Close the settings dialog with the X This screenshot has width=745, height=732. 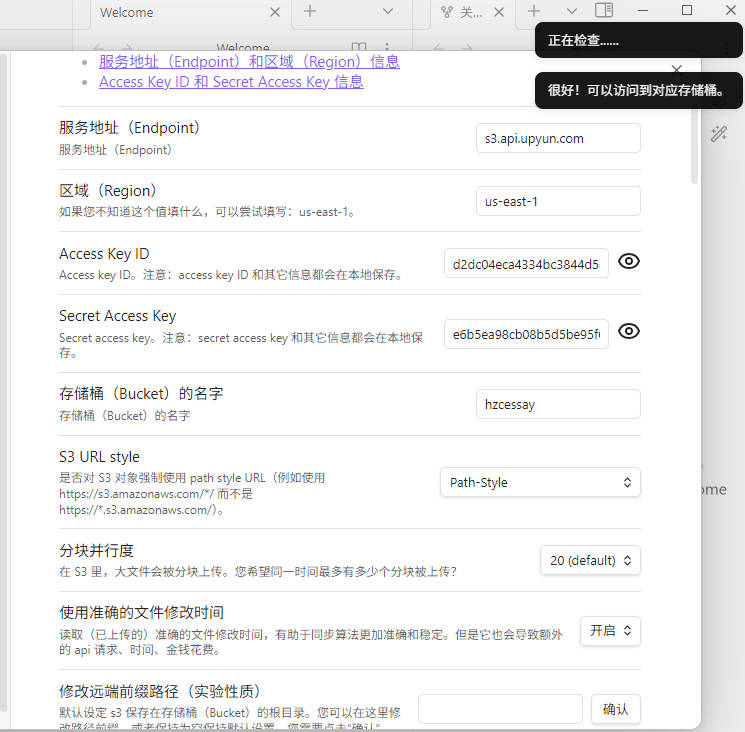coord(677,69)
